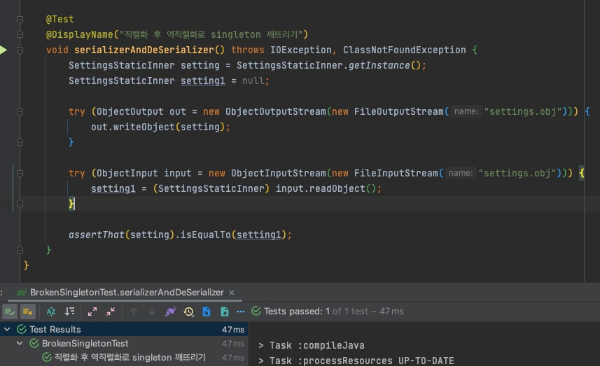The width and height of the screenshot is (600, 366).
Task: Fold marker at method closing brace
Action: point(20,250)
